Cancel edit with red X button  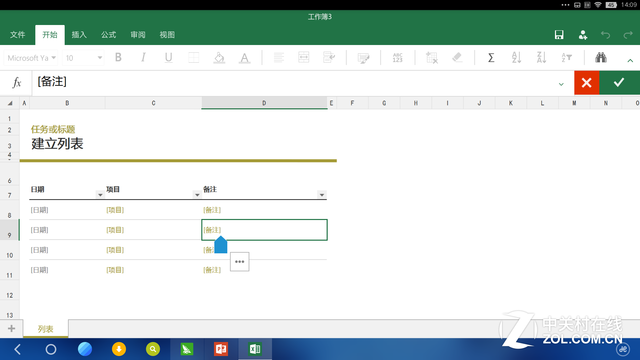[587, 83]
